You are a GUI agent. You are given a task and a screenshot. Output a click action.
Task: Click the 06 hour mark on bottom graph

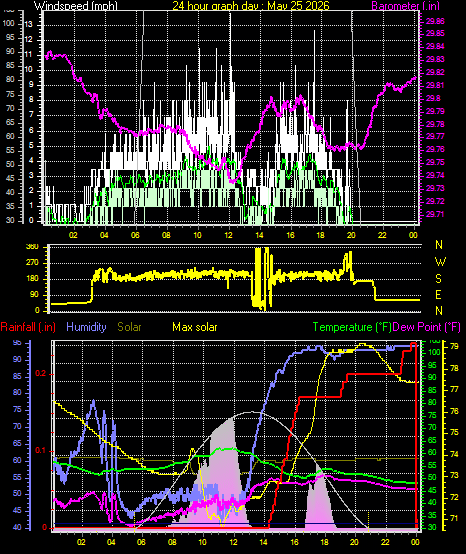click(142, 542)
